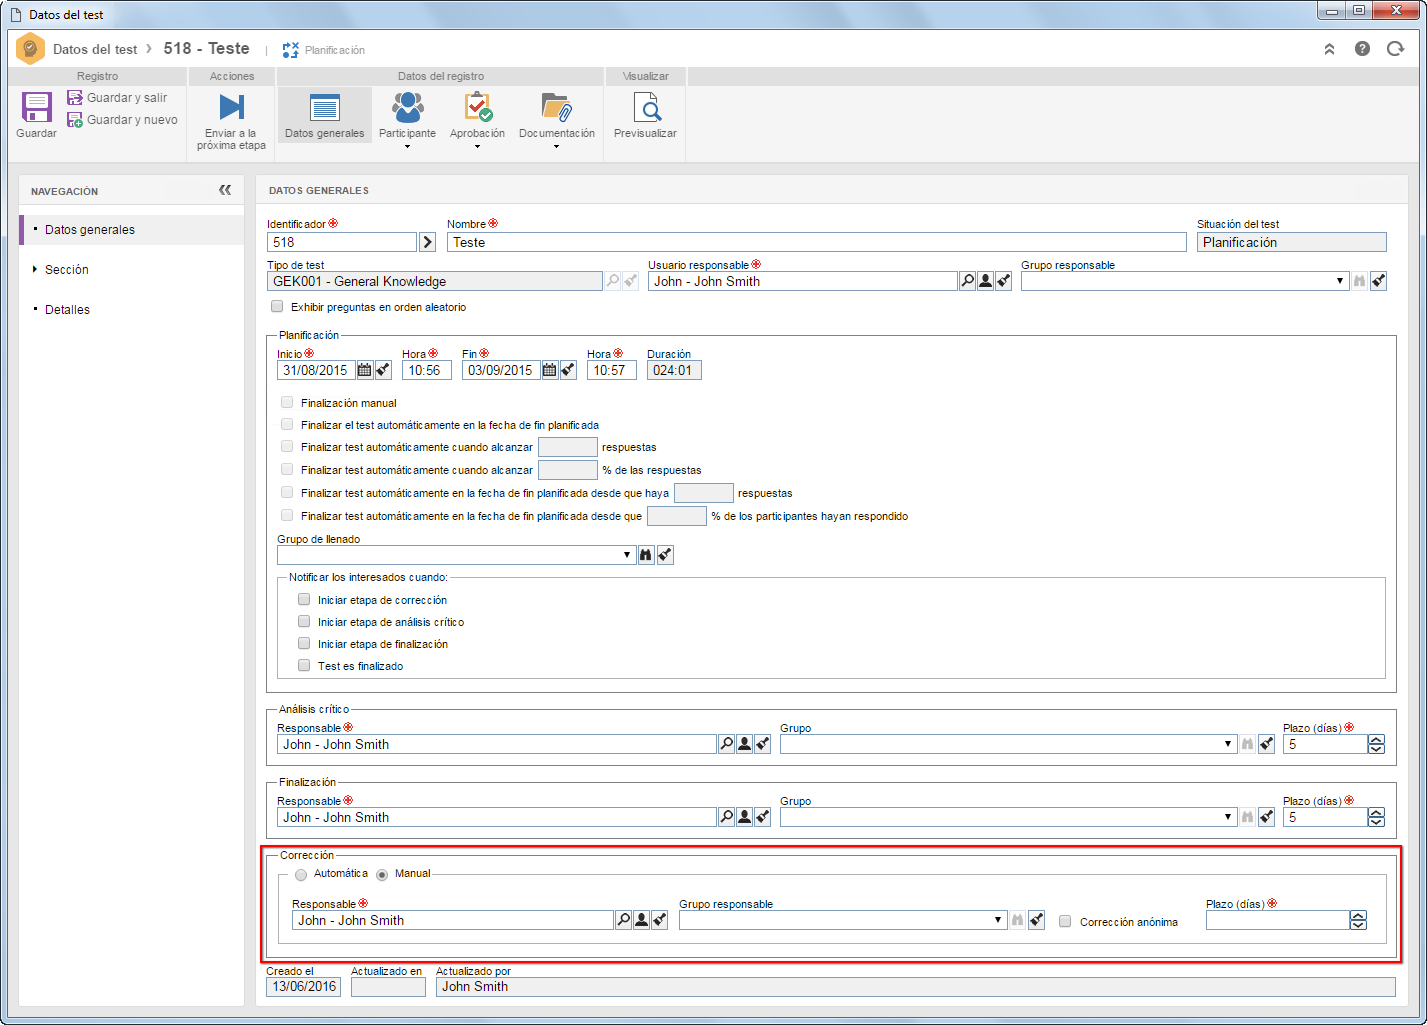Click person icon beside Usuario responsable
The width and height of the screenshot is (1427, 1025).
point(985,282)
